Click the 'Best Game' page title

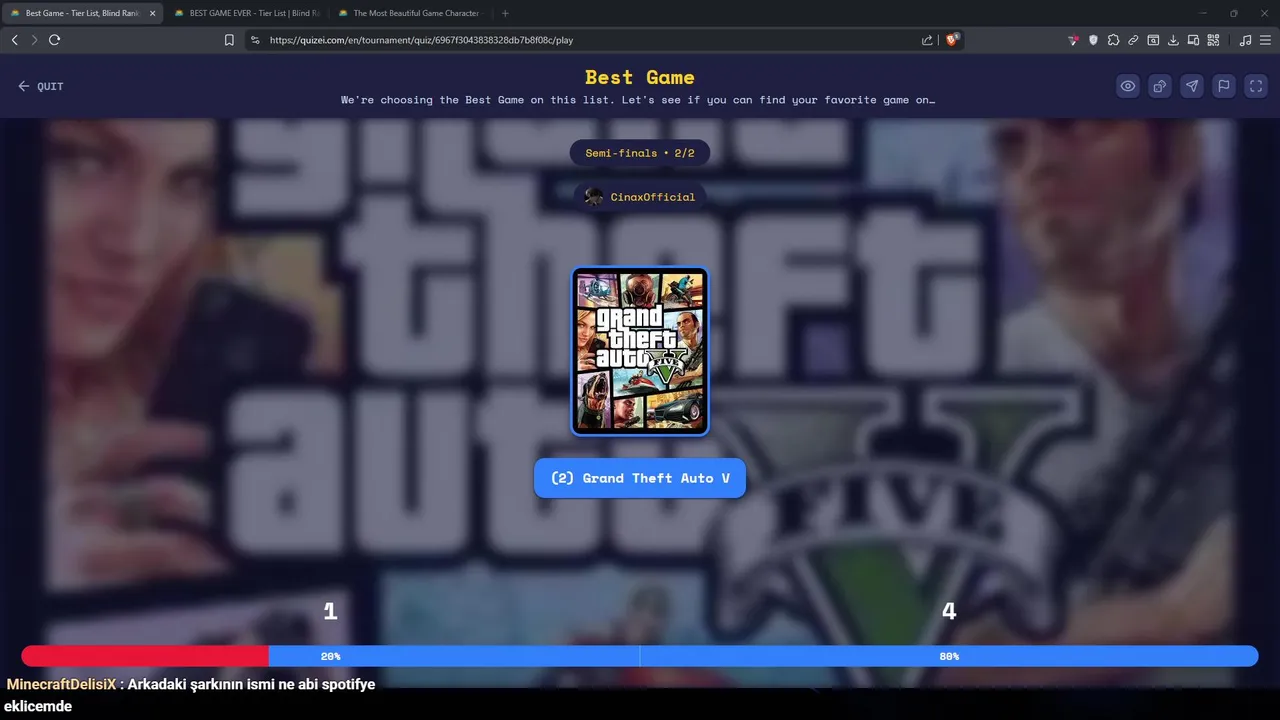(x=640, y=77)
